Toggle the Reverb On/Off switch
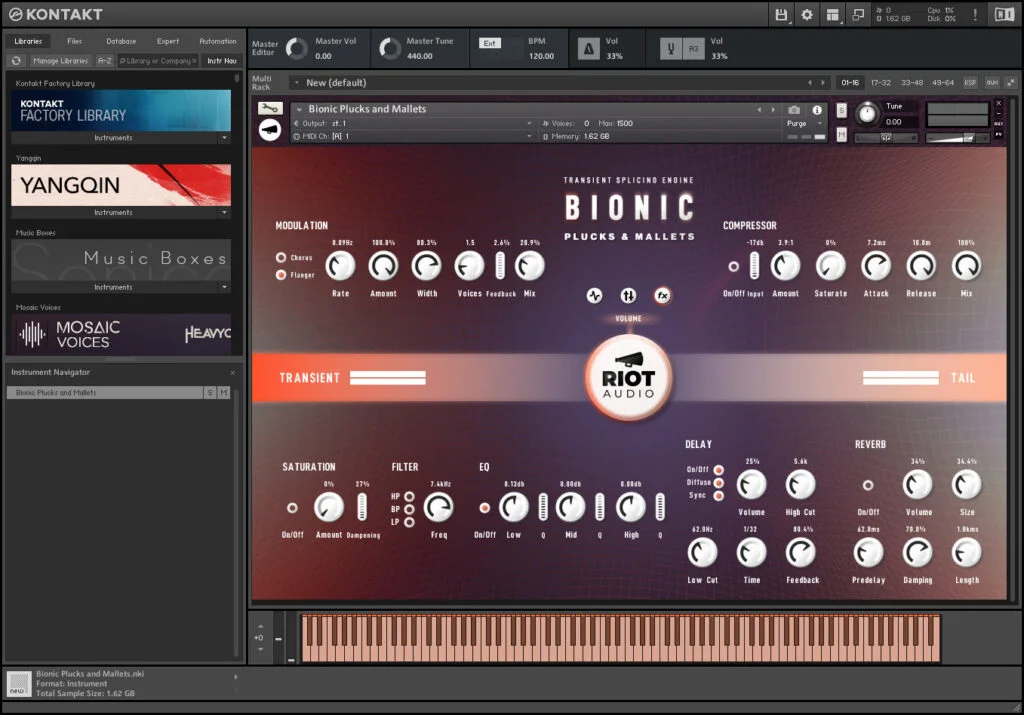 click(868, 485)
